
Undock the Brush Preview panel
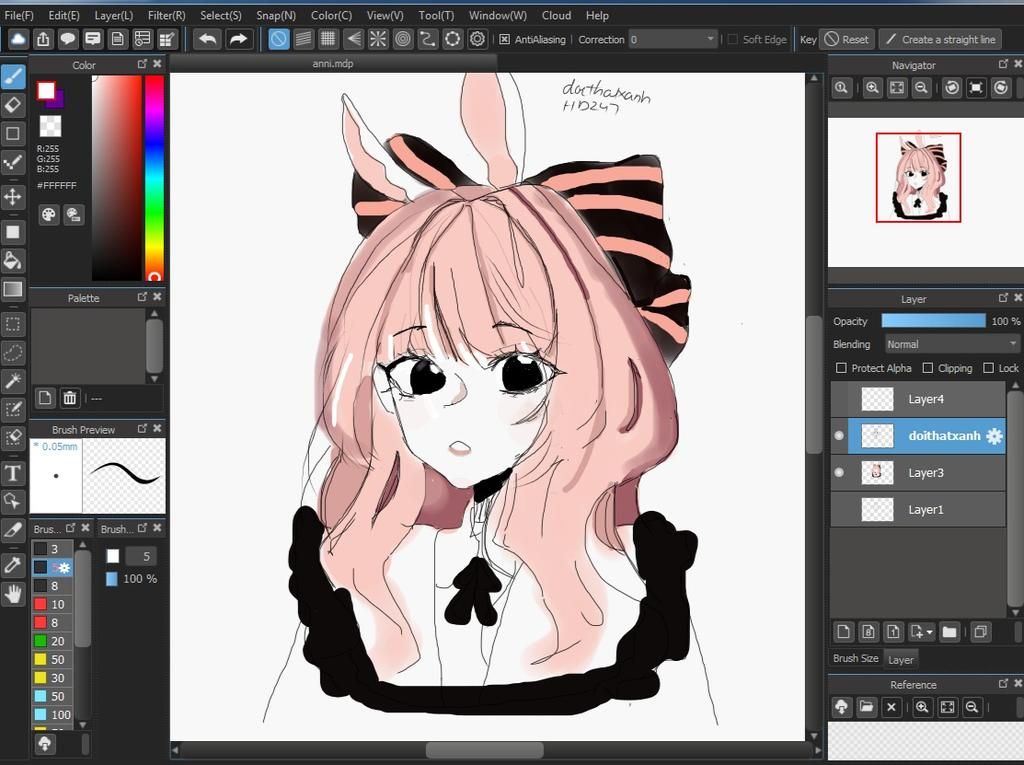click(x=142, y=429)
